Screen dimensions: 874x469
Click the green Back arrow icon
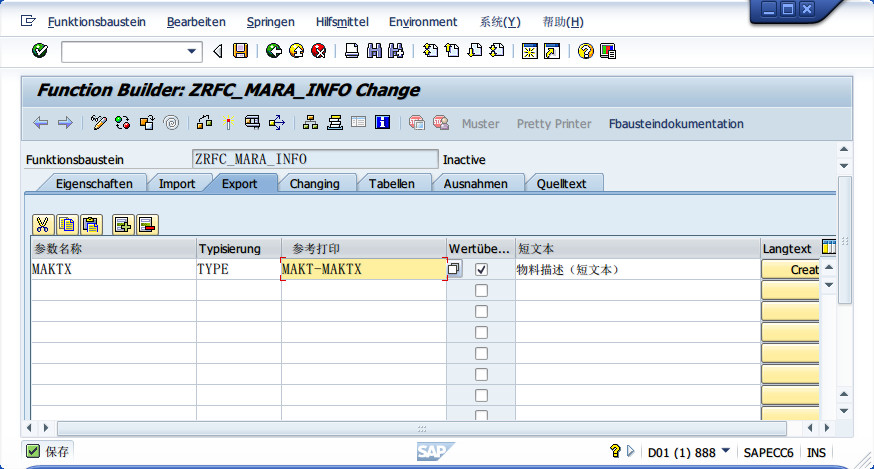pos(273,51)
